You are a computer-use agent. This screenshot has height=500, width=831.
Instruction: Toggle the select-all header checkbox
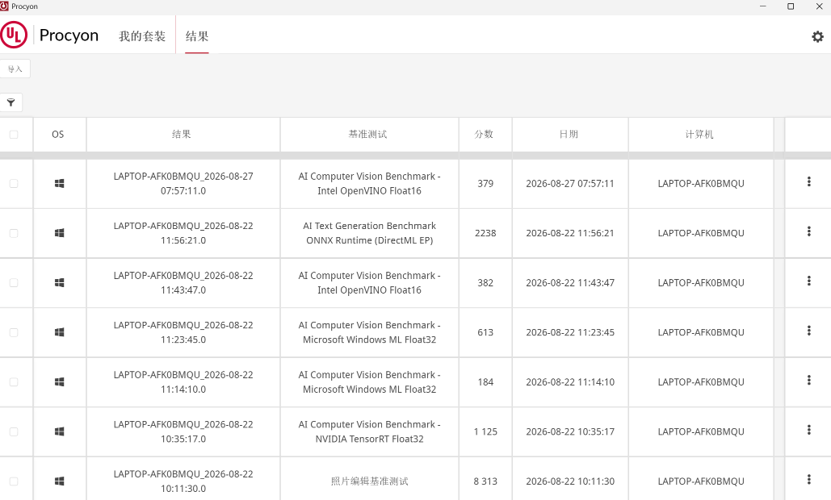(14, 135)
